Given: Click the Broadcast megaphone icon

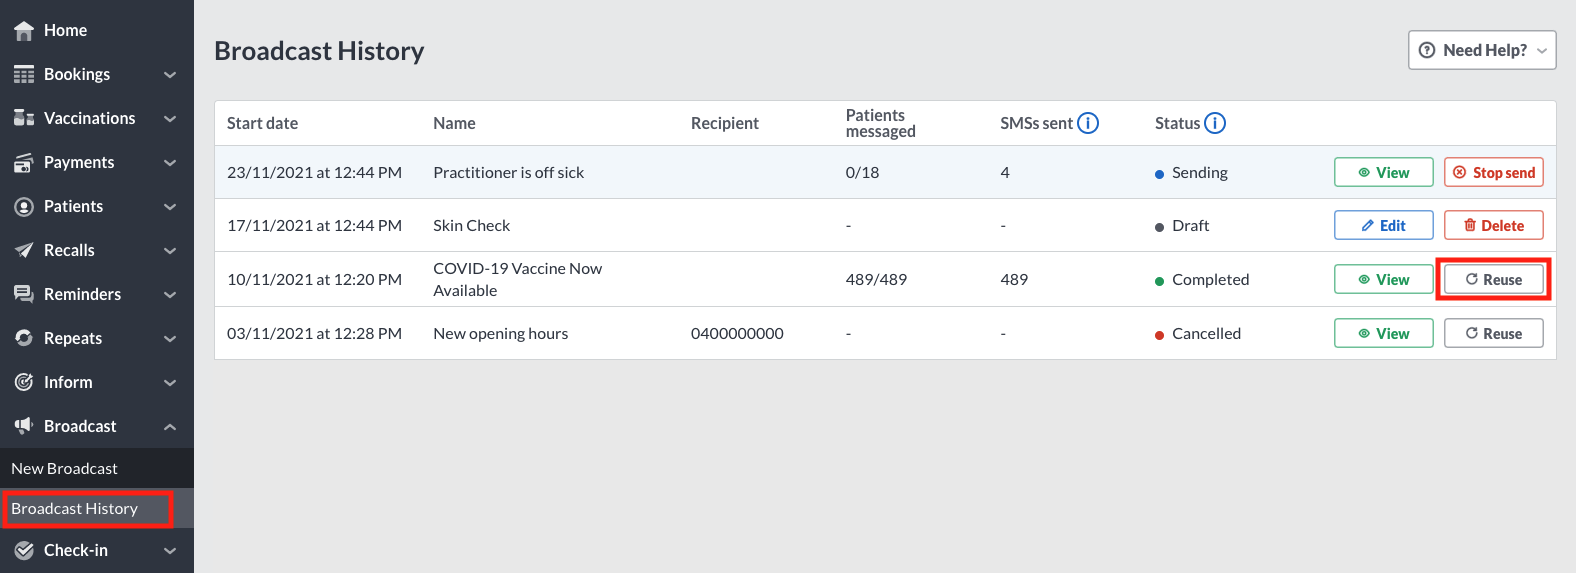Looking at the screenshot, I should [x=24, y=426].
